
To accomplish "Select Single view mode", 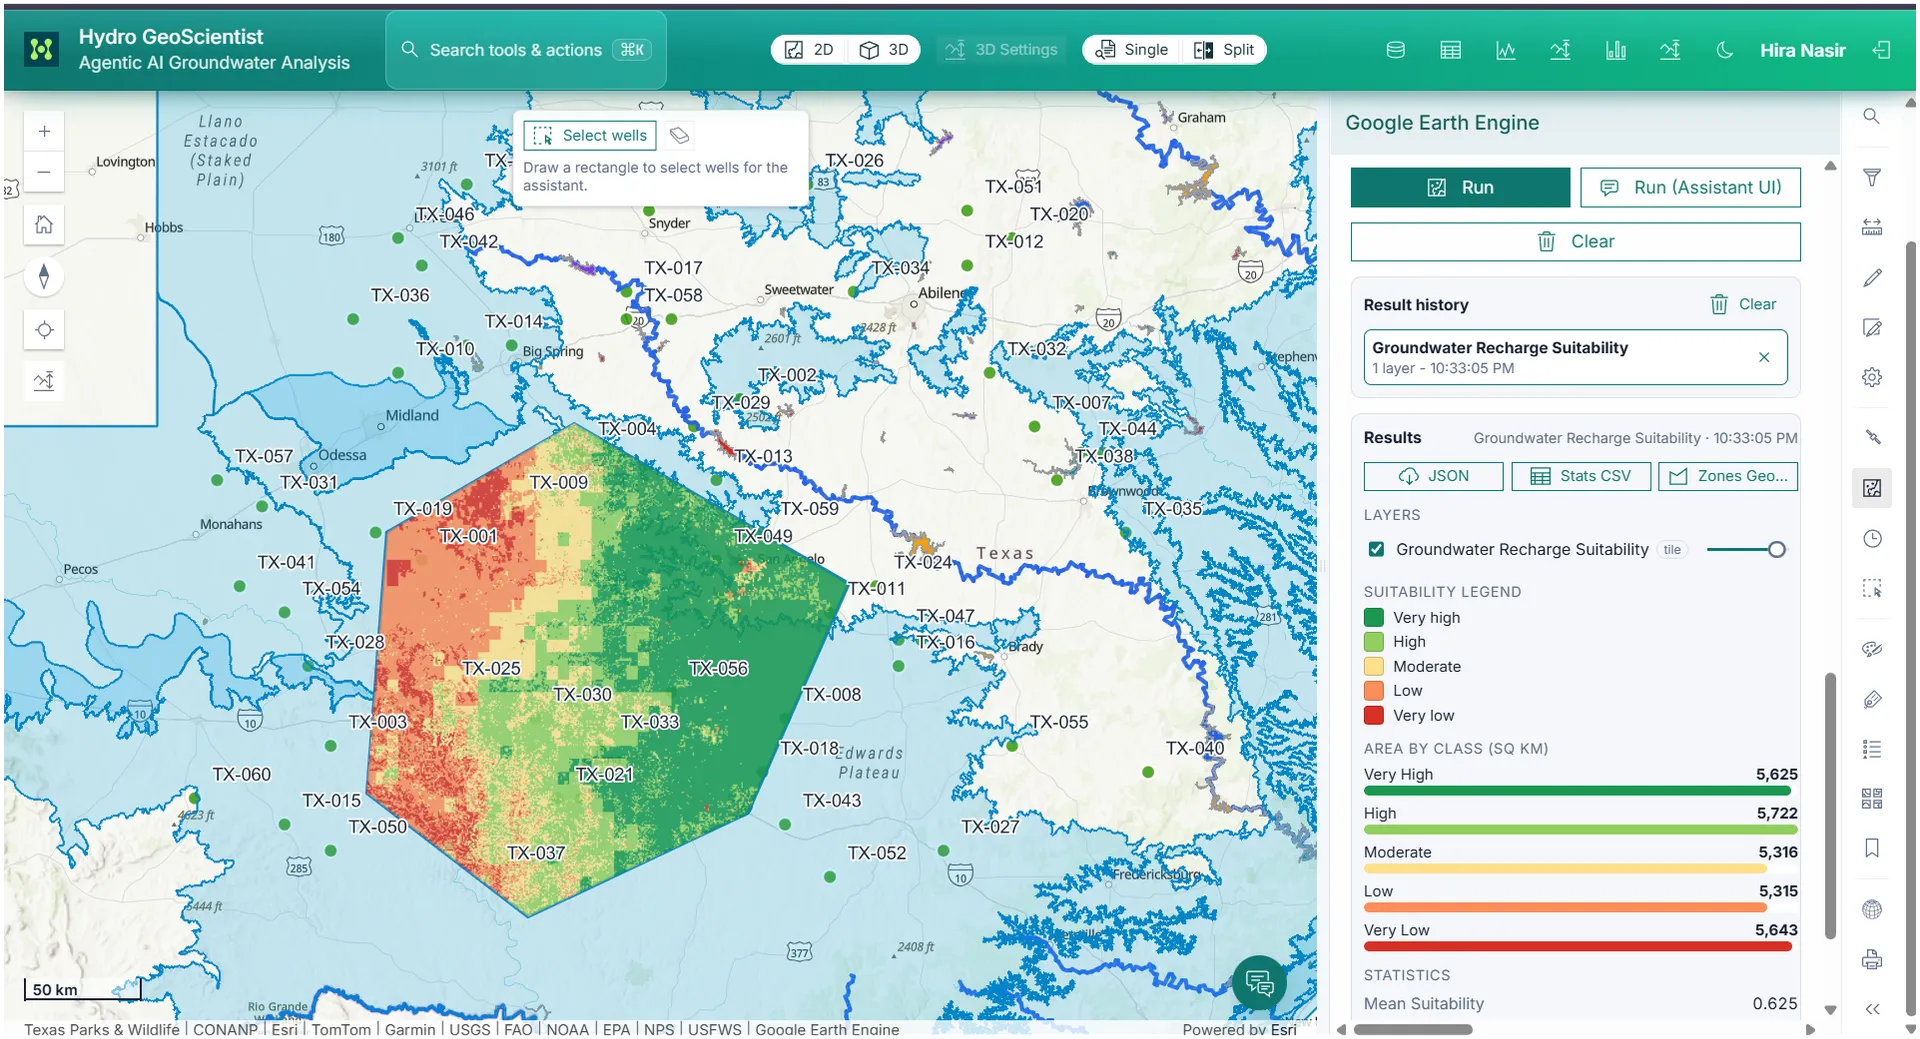I will (x=1132, y=50).
